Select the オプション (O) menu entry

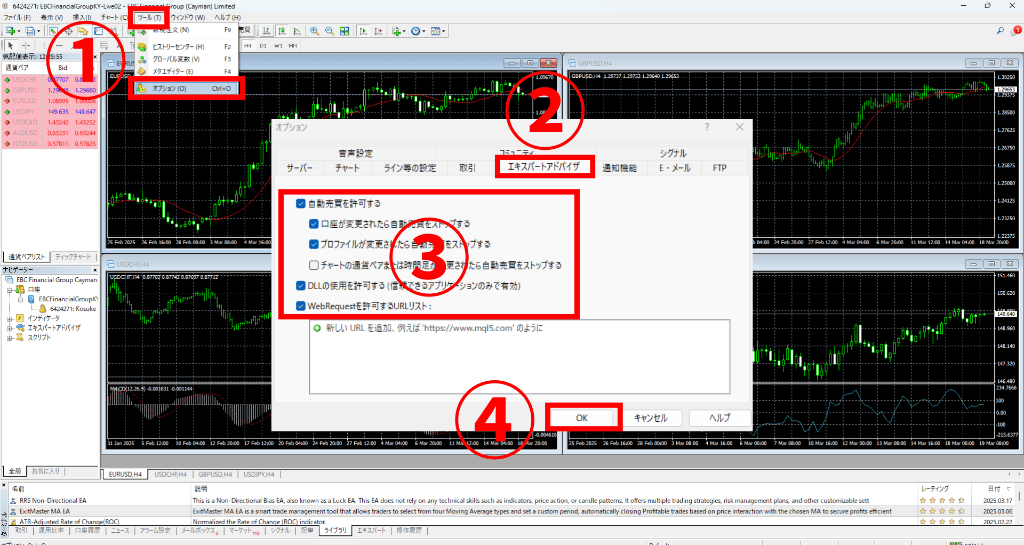point(186,88)
